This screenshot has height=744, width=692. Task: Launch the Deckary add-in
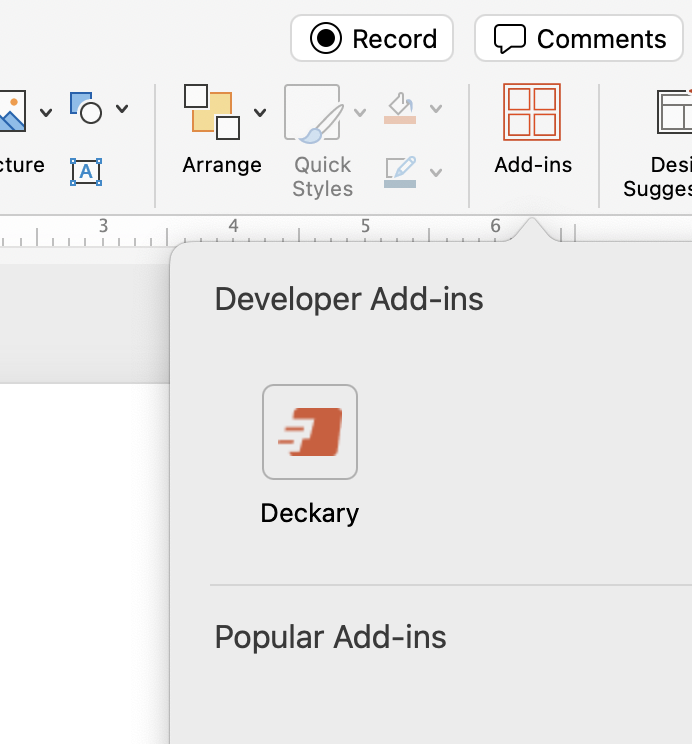click(310, 432)
